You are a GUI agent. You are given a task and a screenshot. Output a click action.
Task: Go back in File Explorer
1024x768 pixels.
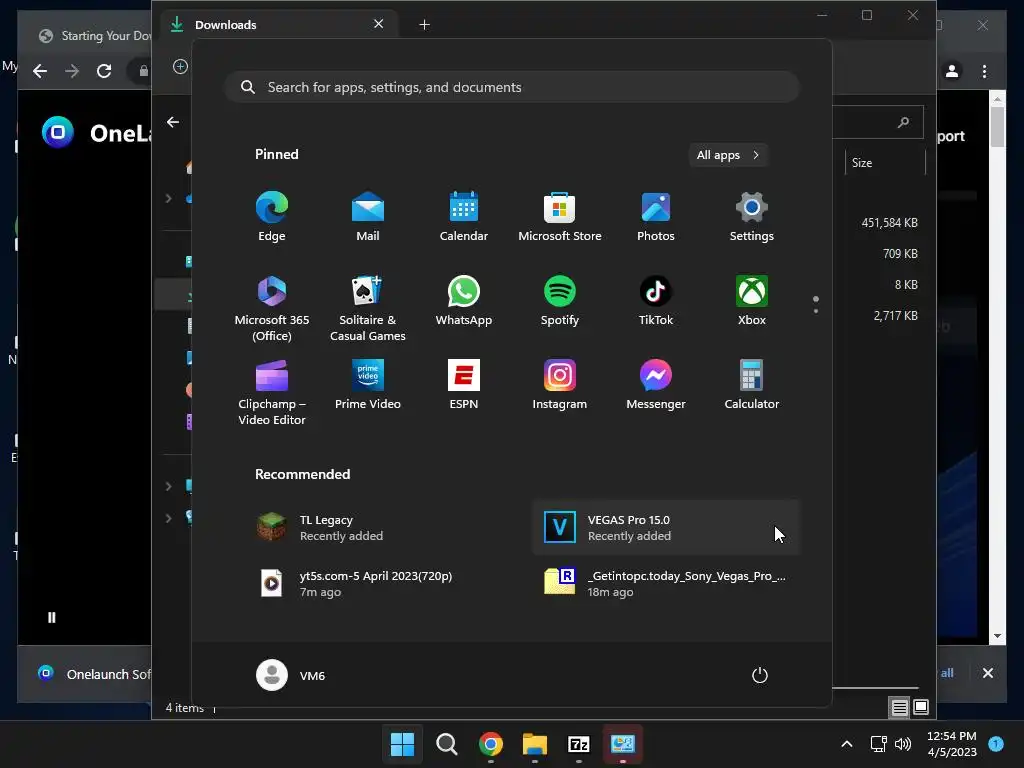[172, 122]
